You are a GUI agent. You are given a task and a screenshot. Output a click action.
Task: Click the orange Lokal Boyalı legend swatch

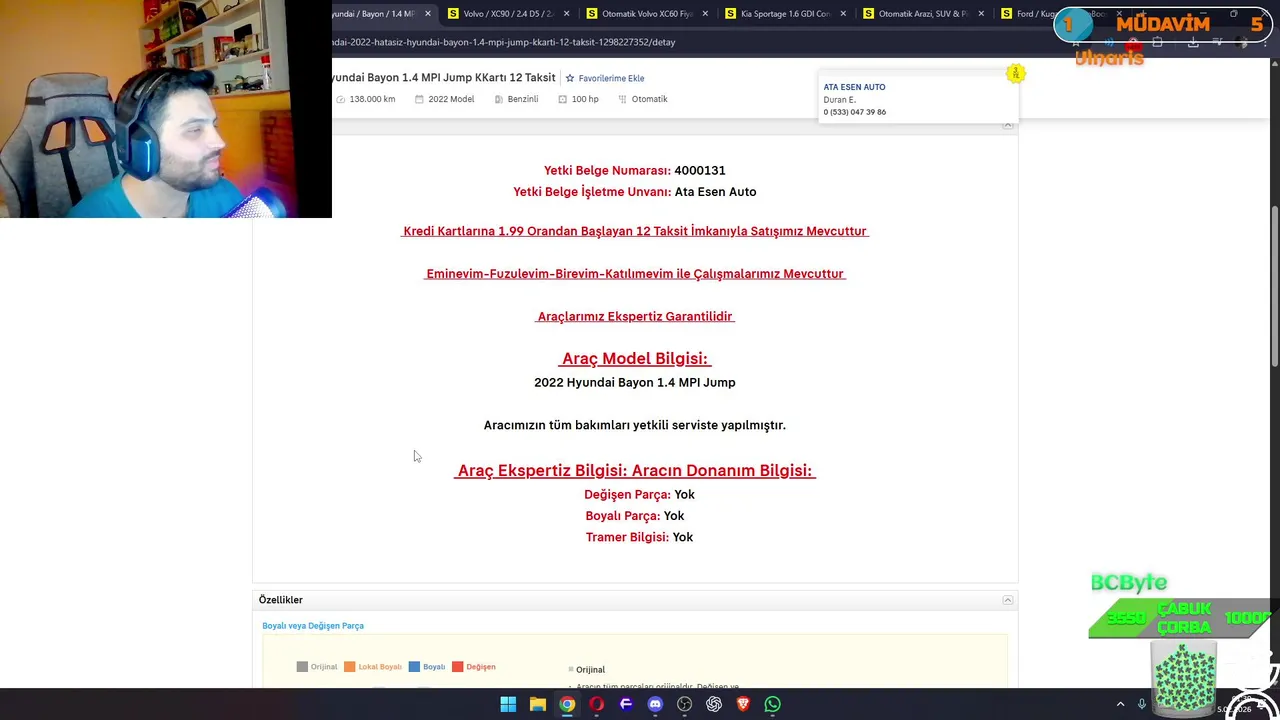(349, 667)
